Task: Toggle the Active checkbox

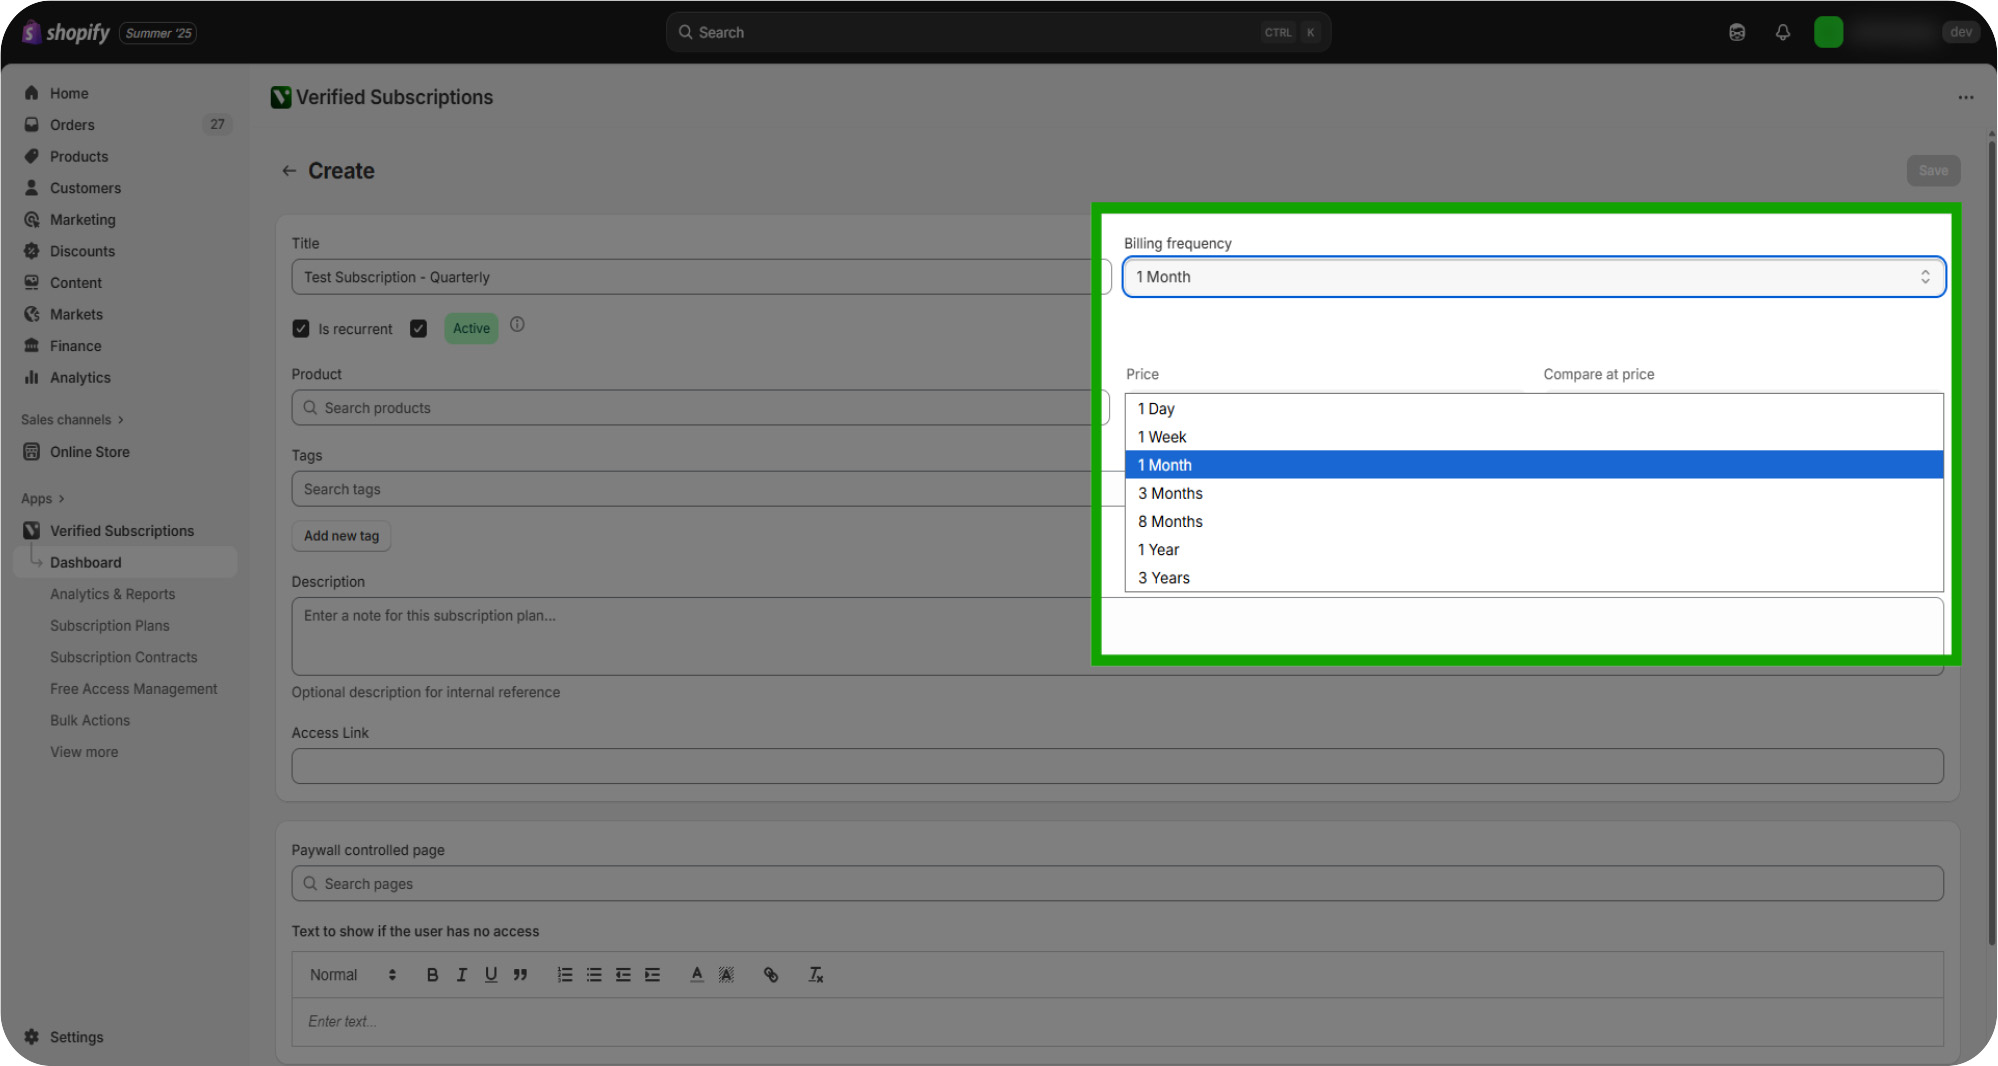Action: pyautogui.click(x=419, y=329)
